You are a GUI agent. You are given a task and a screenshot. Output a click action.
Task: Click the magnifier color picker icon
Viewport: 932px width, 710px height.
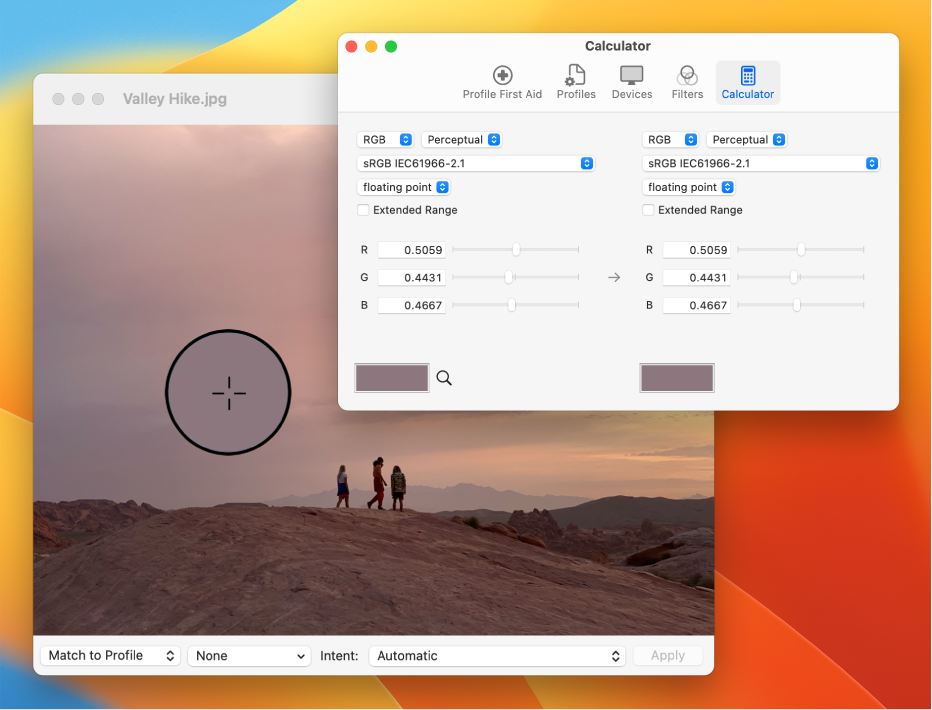[444, 378]
